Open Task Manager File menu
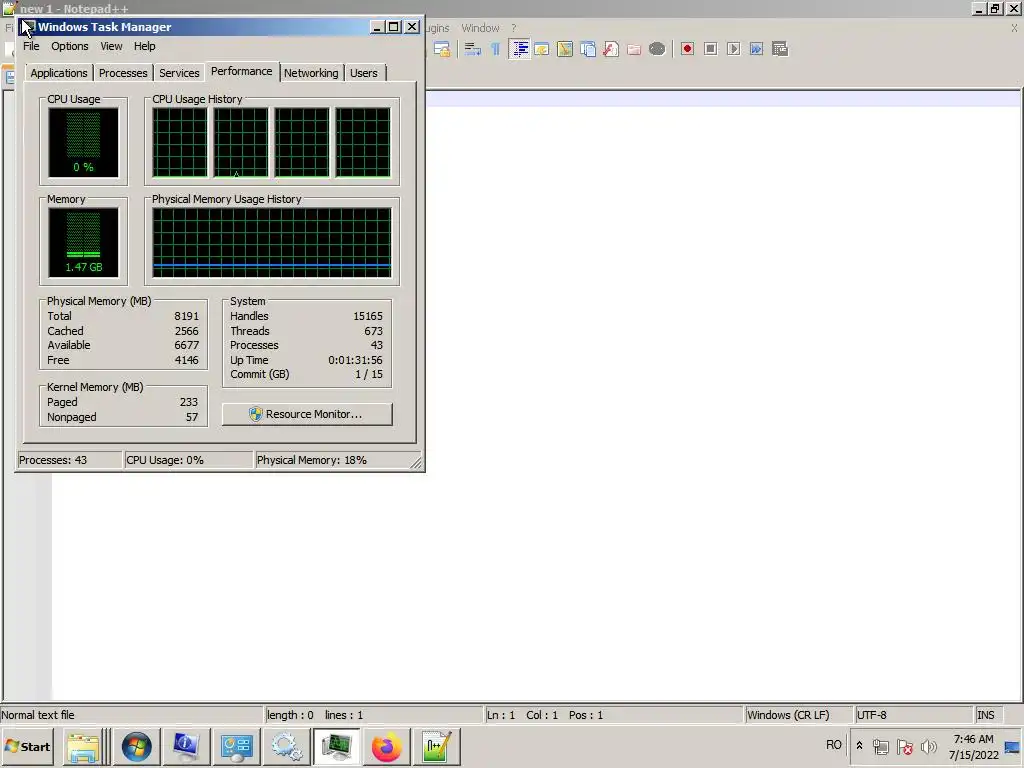 [31, 46]
